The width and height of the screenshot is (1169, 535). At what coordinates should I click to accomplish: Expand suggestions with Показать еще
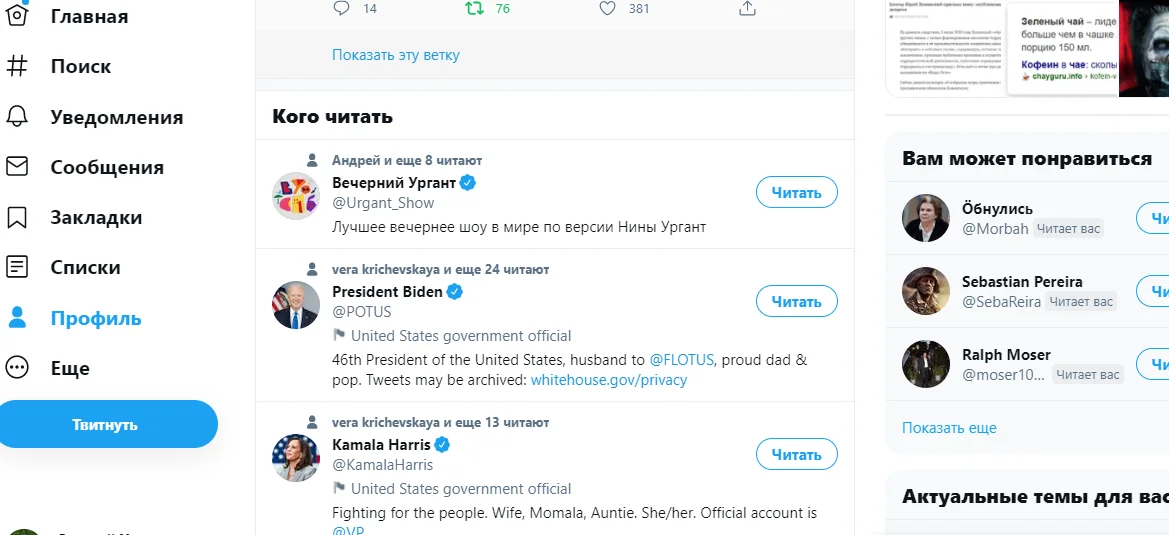coord(949,427)
